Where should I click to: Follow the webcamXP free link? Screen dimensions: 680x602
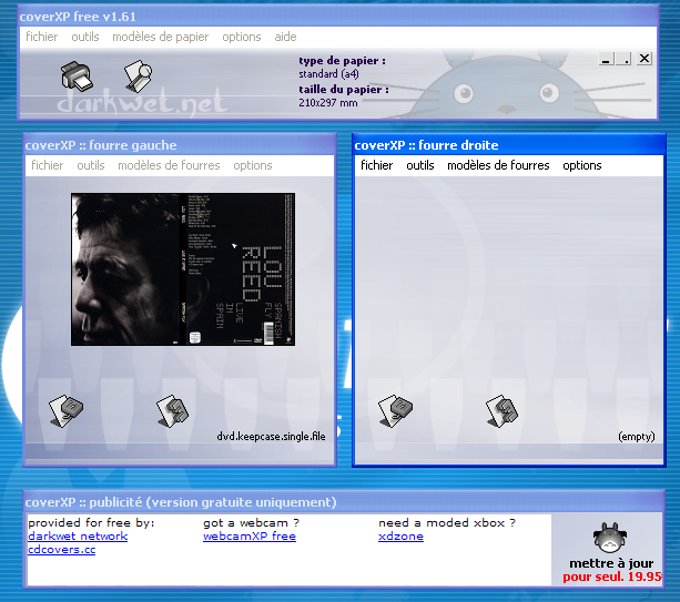[x=249, y=536]
